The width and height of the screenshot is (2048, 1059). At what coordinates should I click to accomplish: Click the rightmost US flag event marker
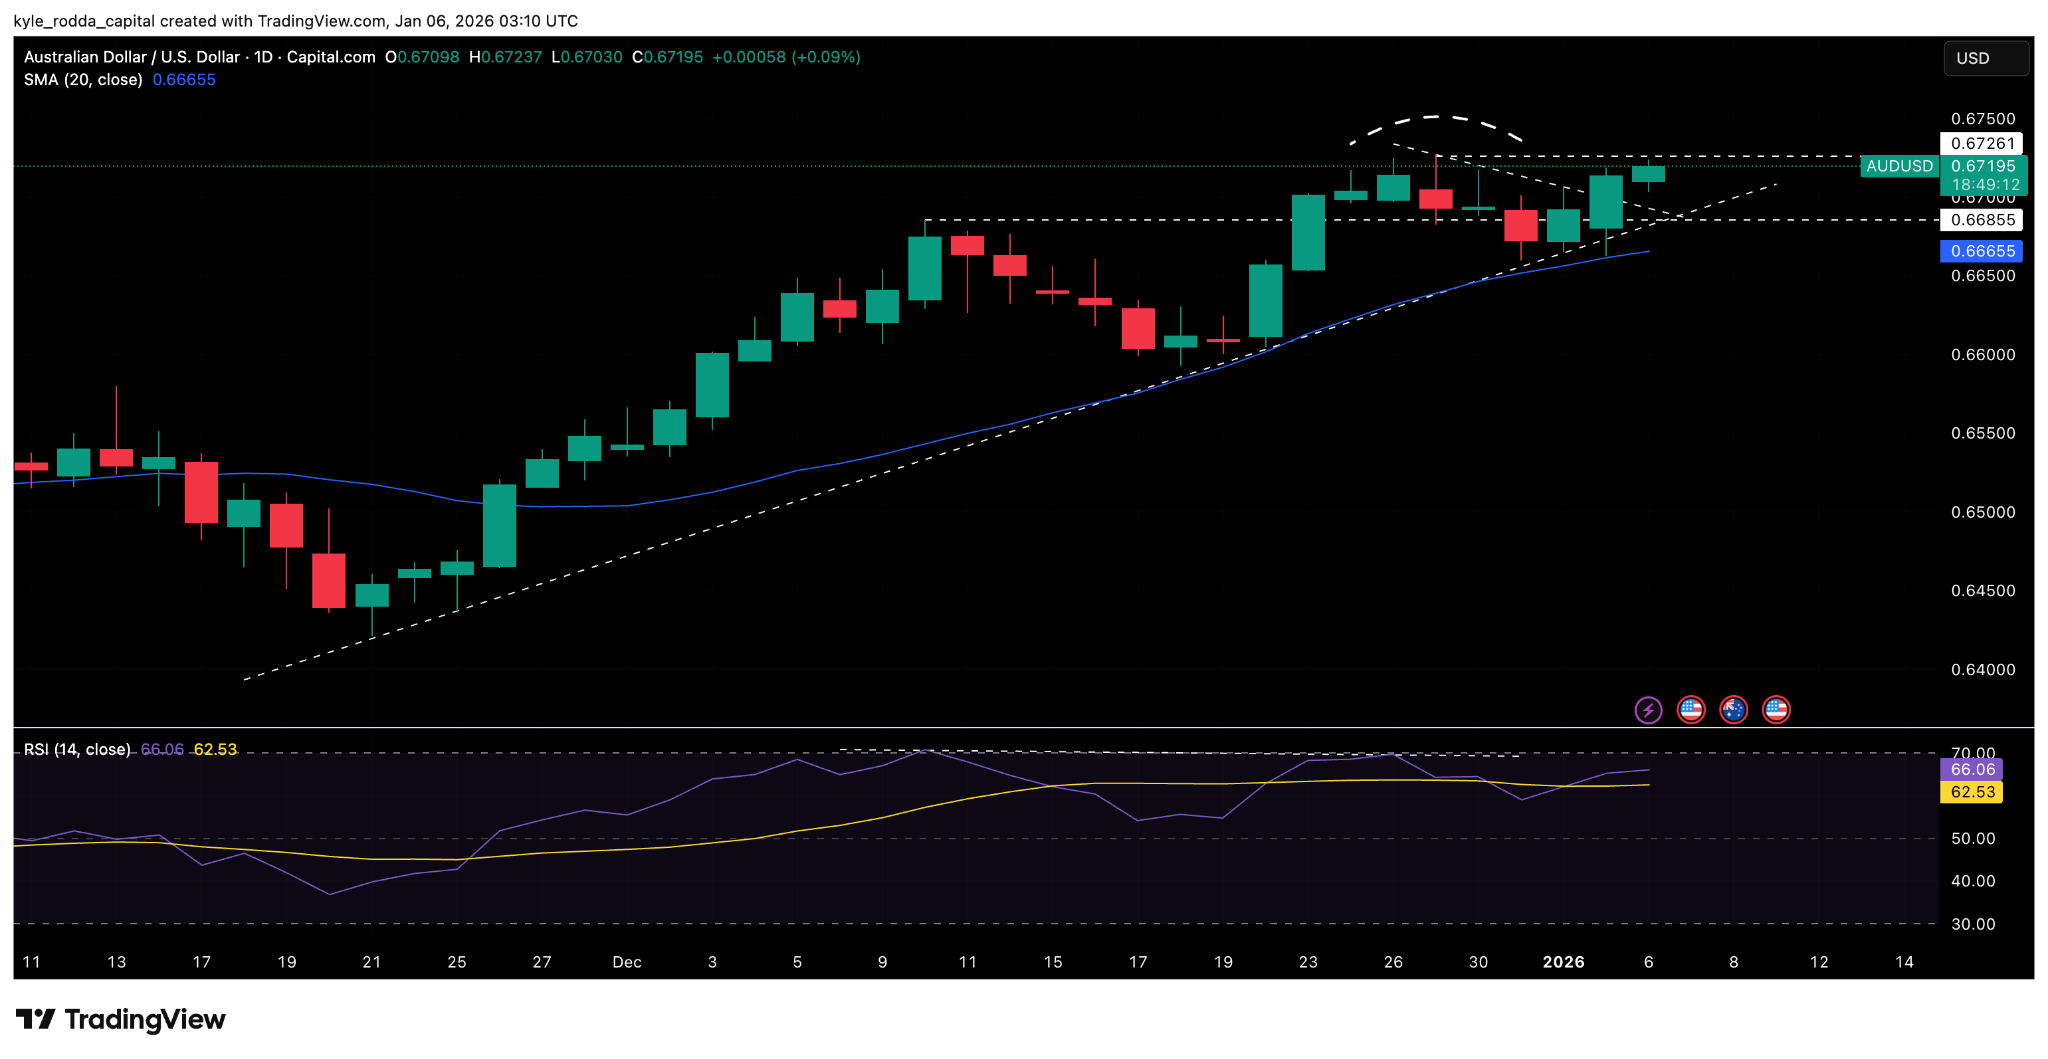click(1776, 710)
